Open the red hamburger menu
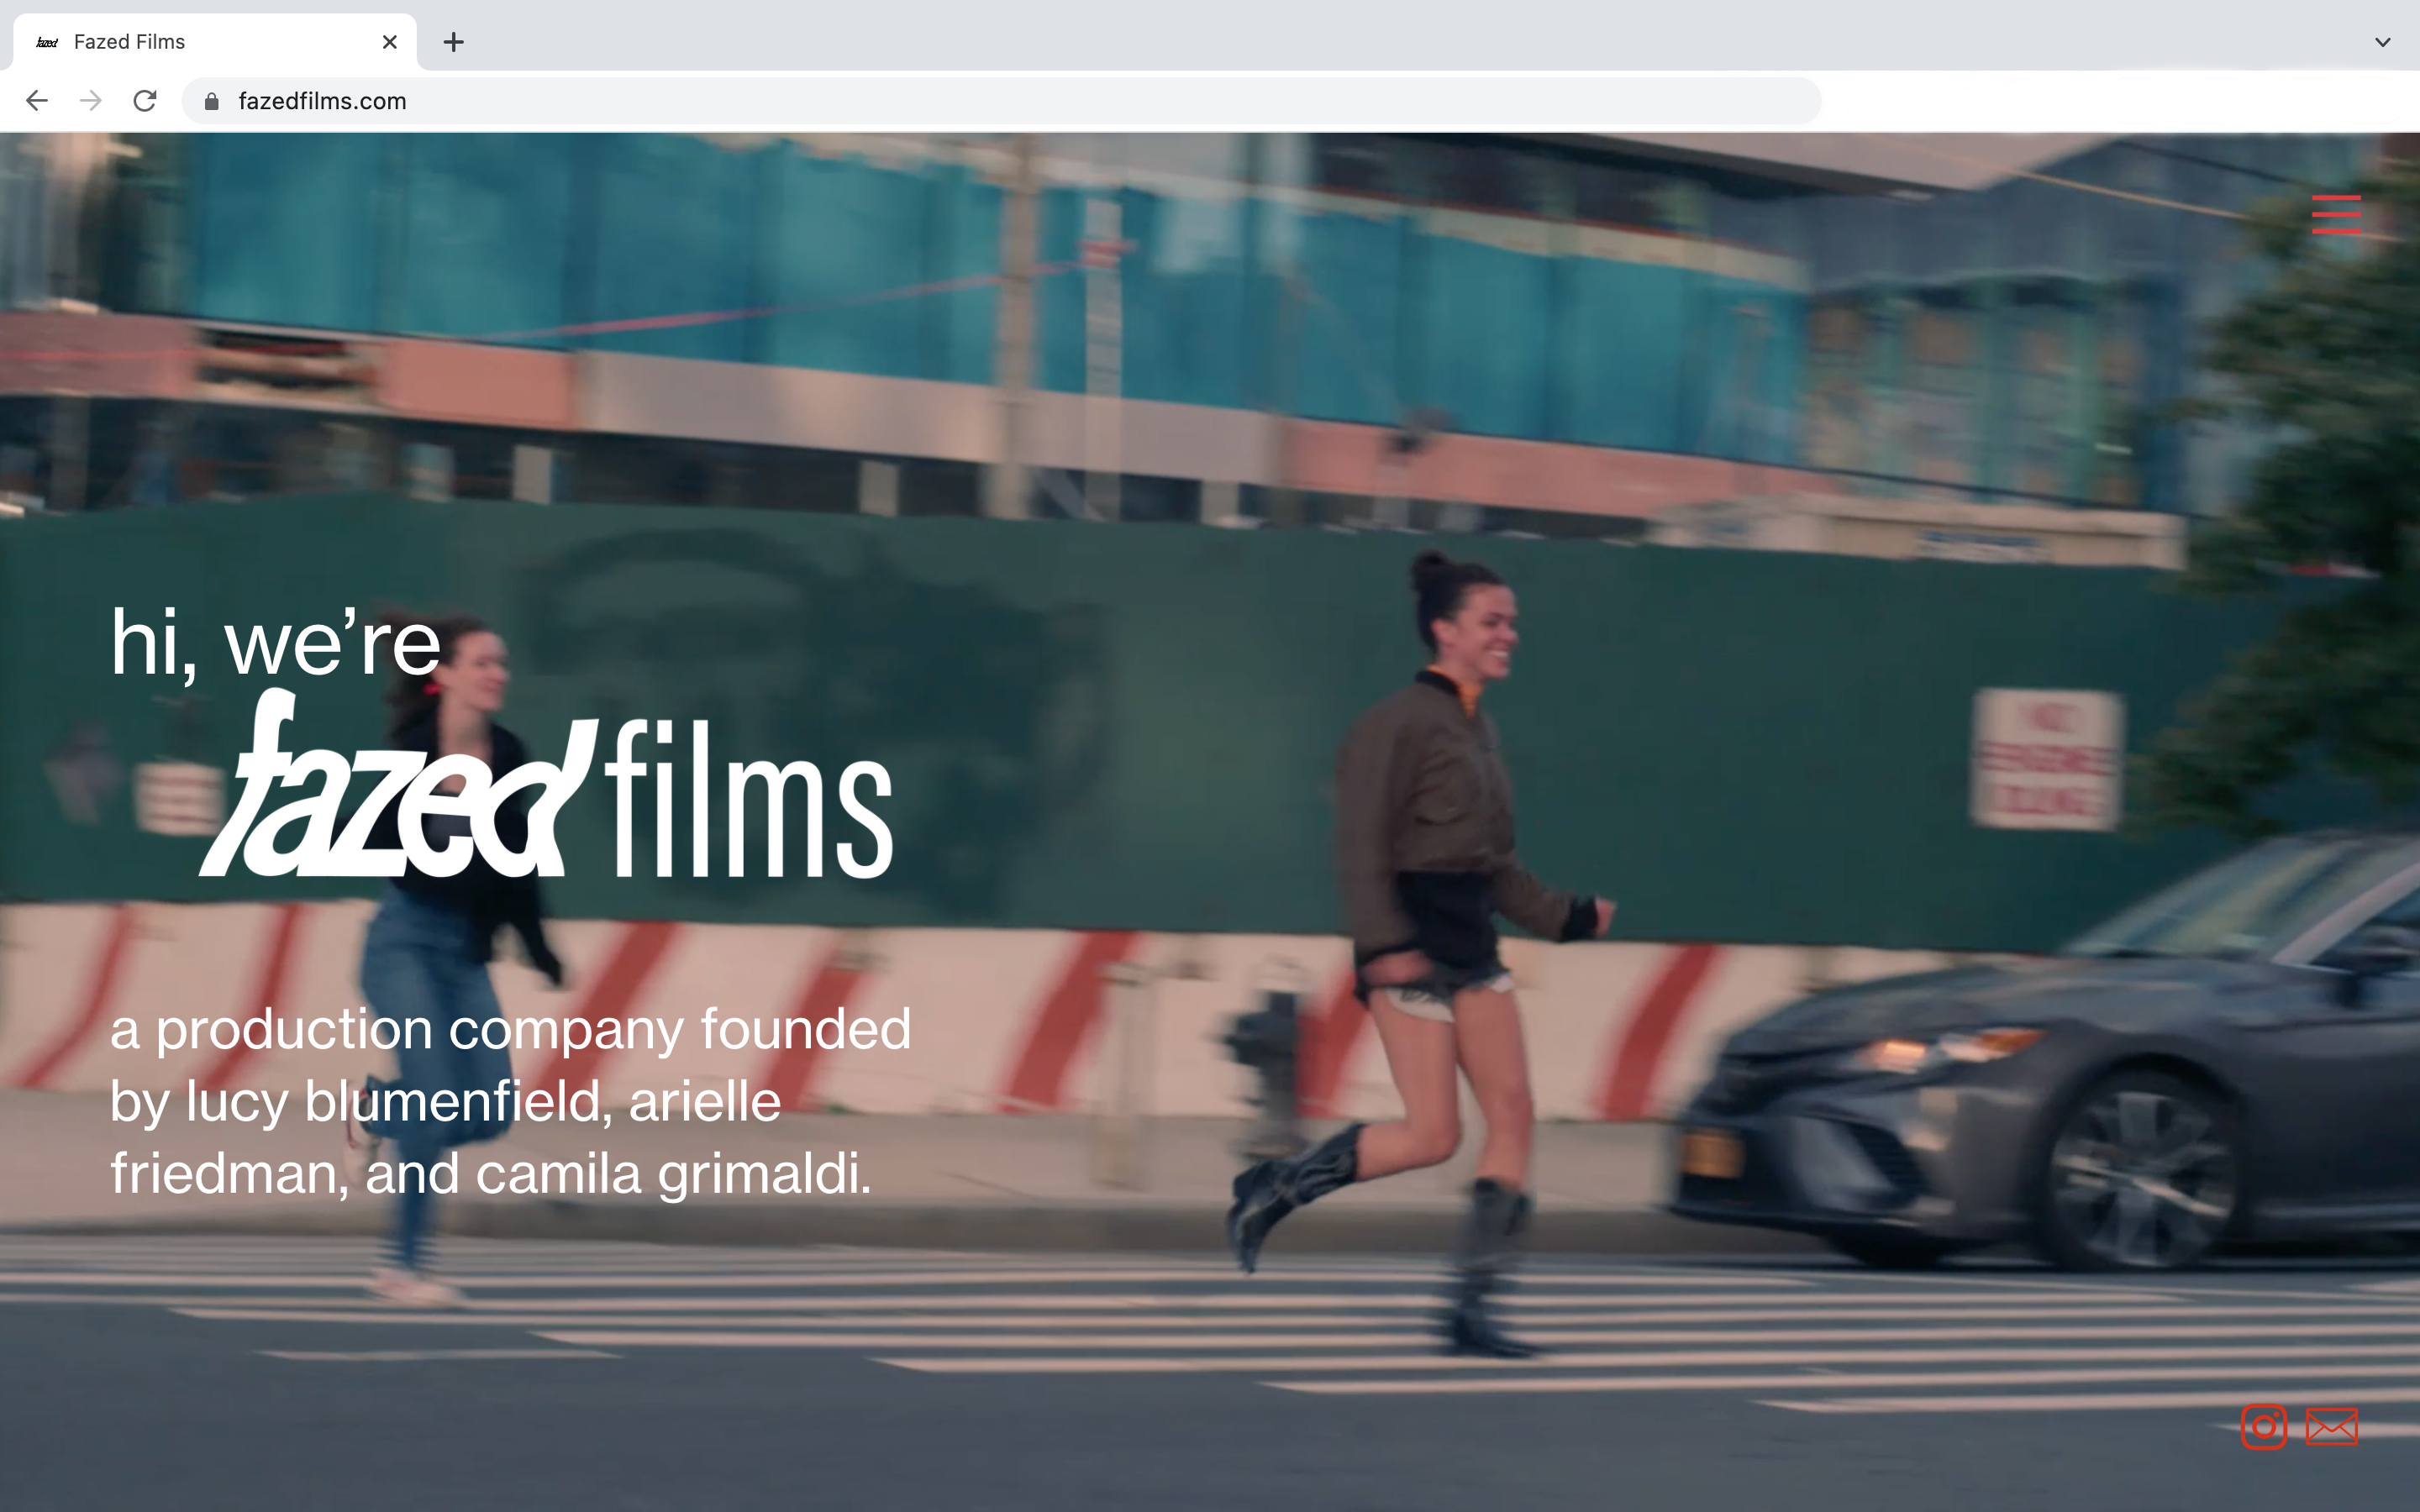The height and width of the screenshot is (1512, 2420). pos(2335,214)
